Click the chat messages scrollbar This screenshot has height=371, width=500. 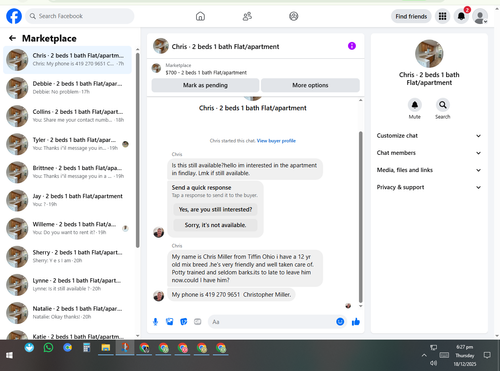[360, 217]
